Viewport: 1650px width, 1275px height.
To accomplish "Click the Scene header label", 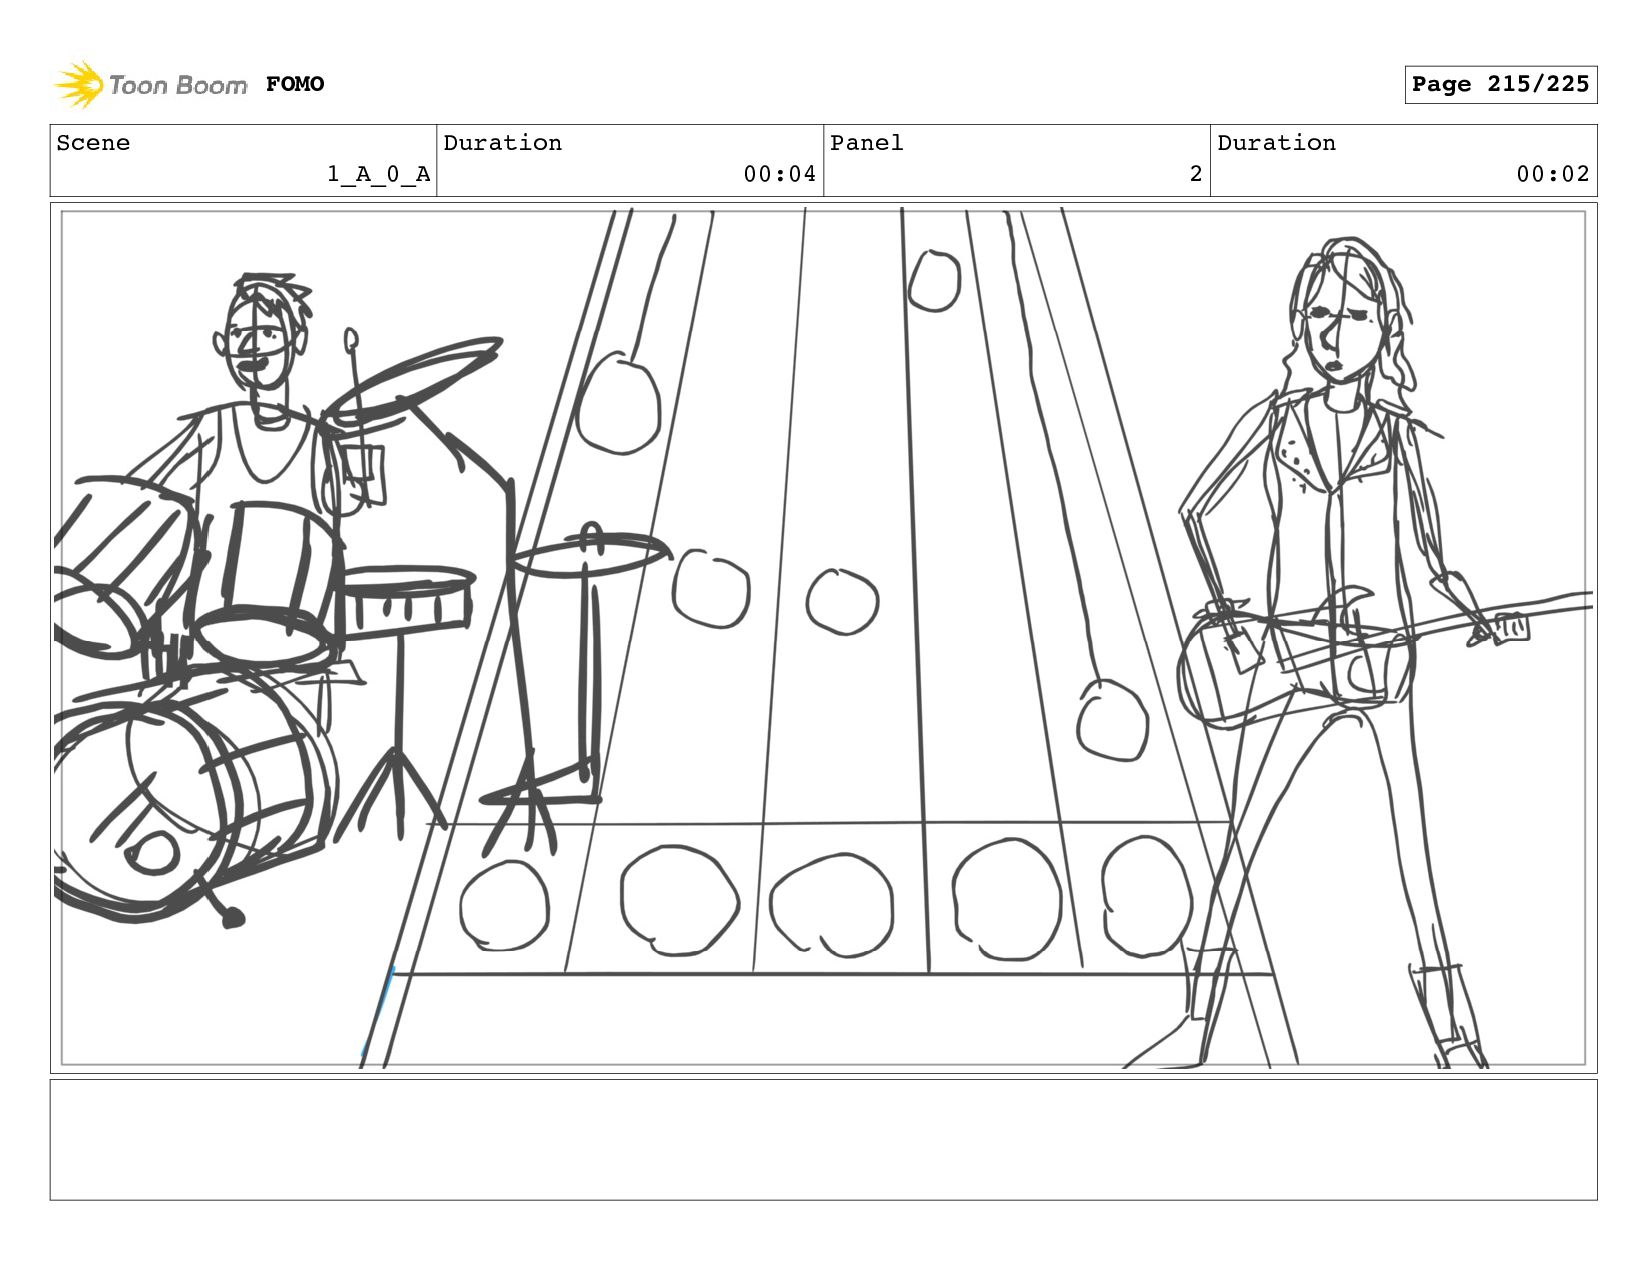I will pos(93,143).
